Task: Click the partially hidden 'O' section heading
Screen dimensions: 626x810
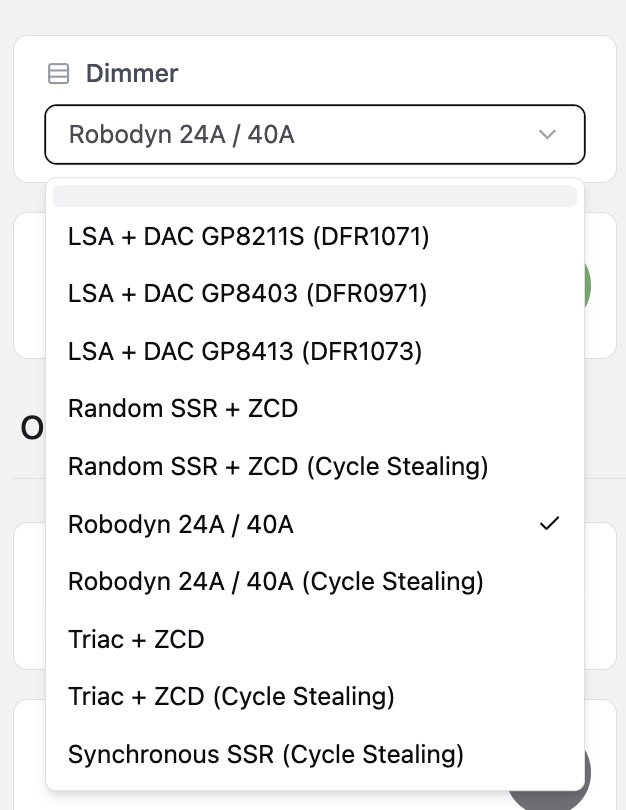Action: 31,428
